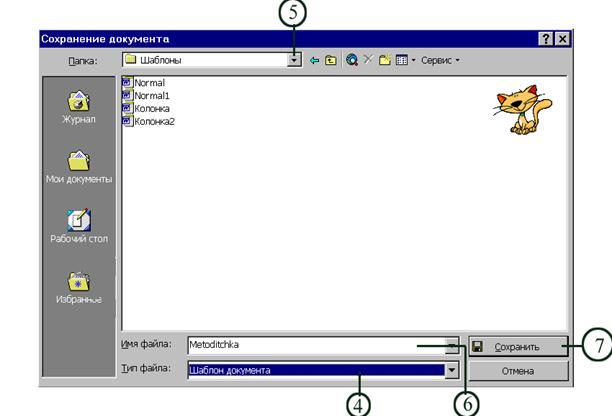Click the Normal file's document icon
The height and width of the screenshot is (416, 612).
click(127, 82)
